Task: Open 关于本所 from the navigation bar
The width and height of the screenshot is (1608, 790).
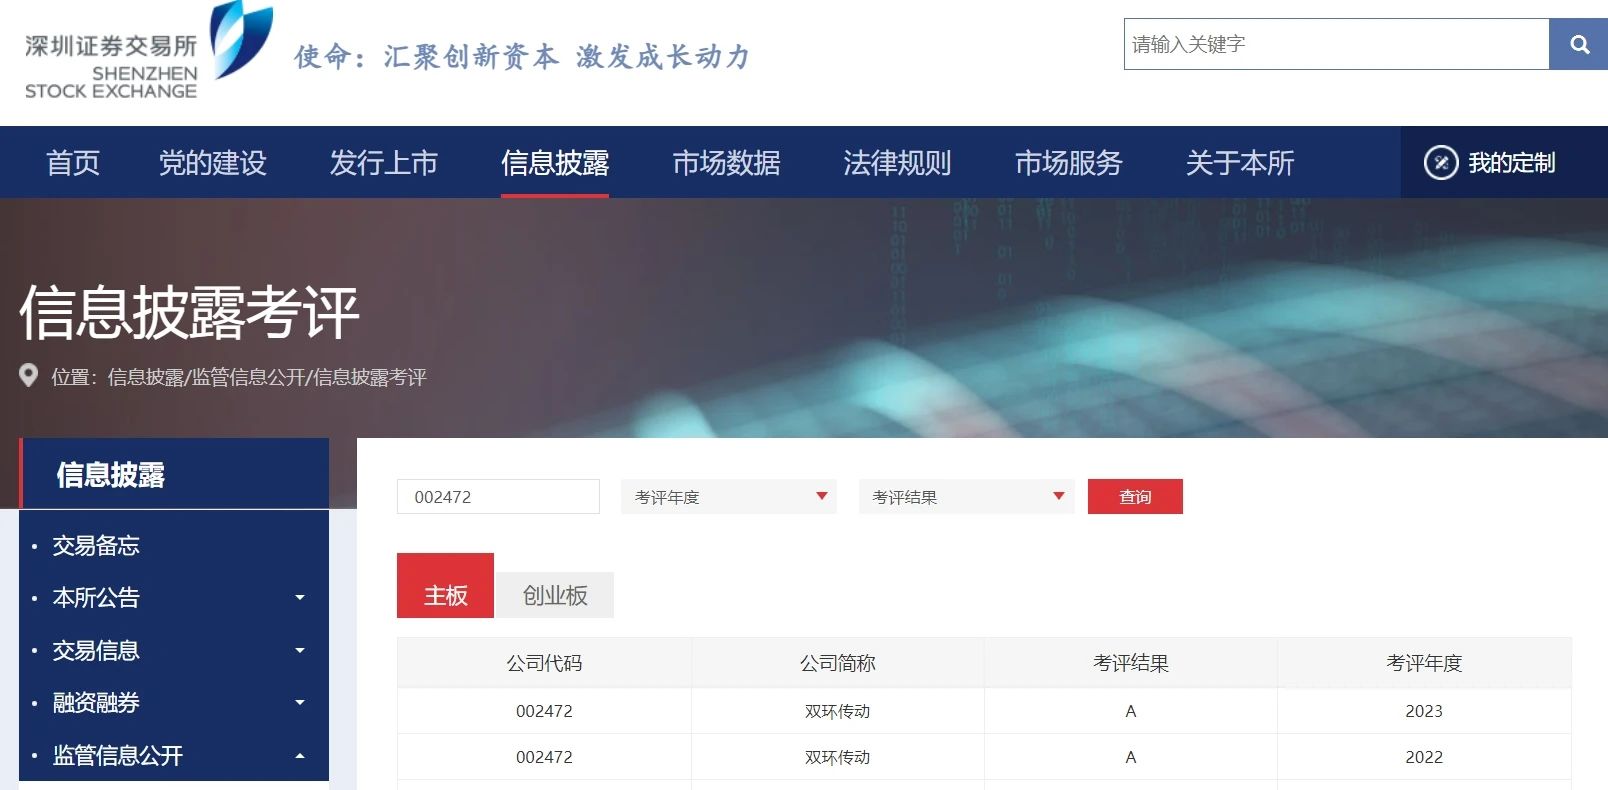Action: point(1239,162)
